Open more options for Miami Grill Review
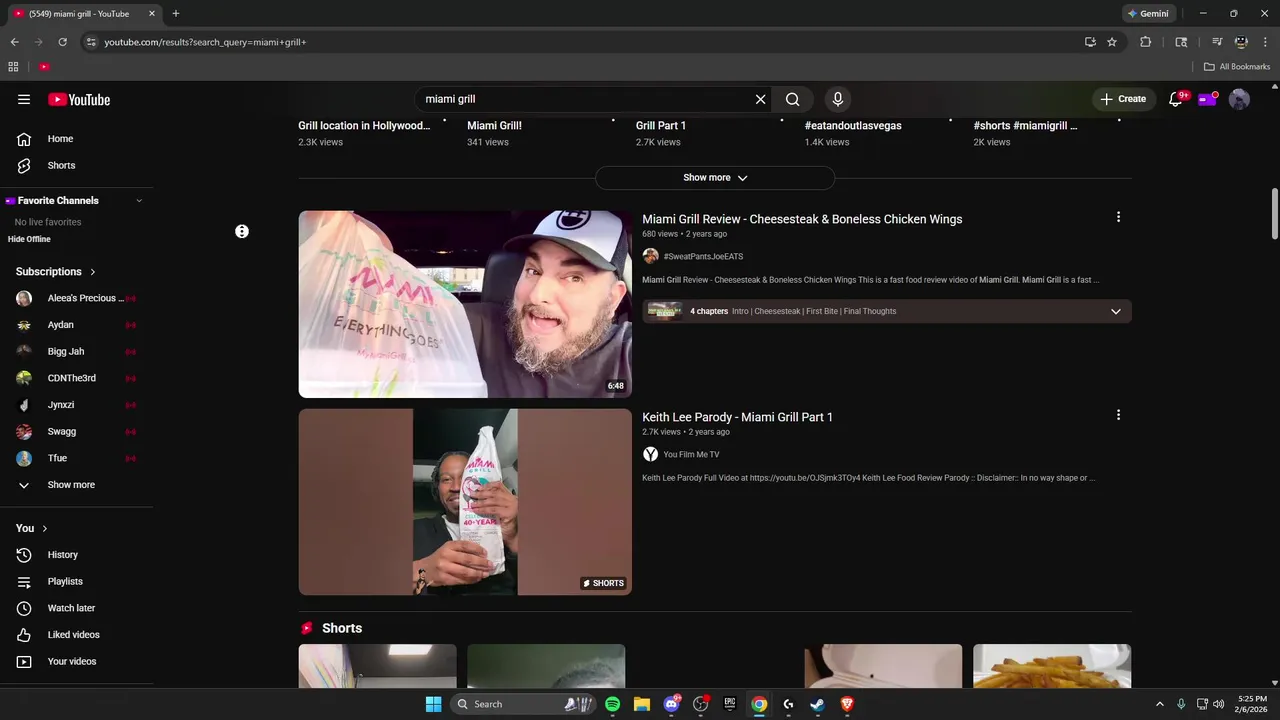The height and width of the screenshot is (720, 1280). [1118, 217]
